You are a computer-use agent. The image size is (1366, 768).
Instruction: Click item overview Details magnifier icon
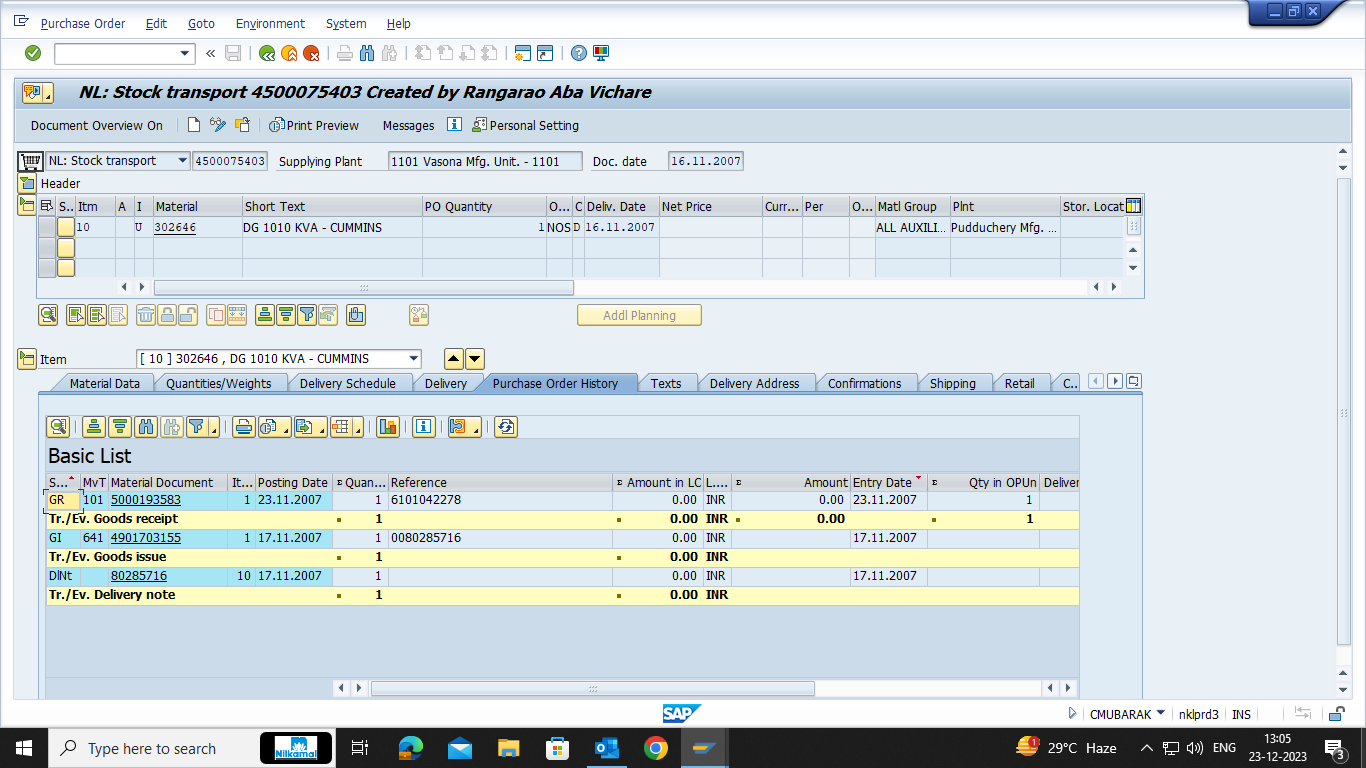pyautogui.click(x=48, y=315)
